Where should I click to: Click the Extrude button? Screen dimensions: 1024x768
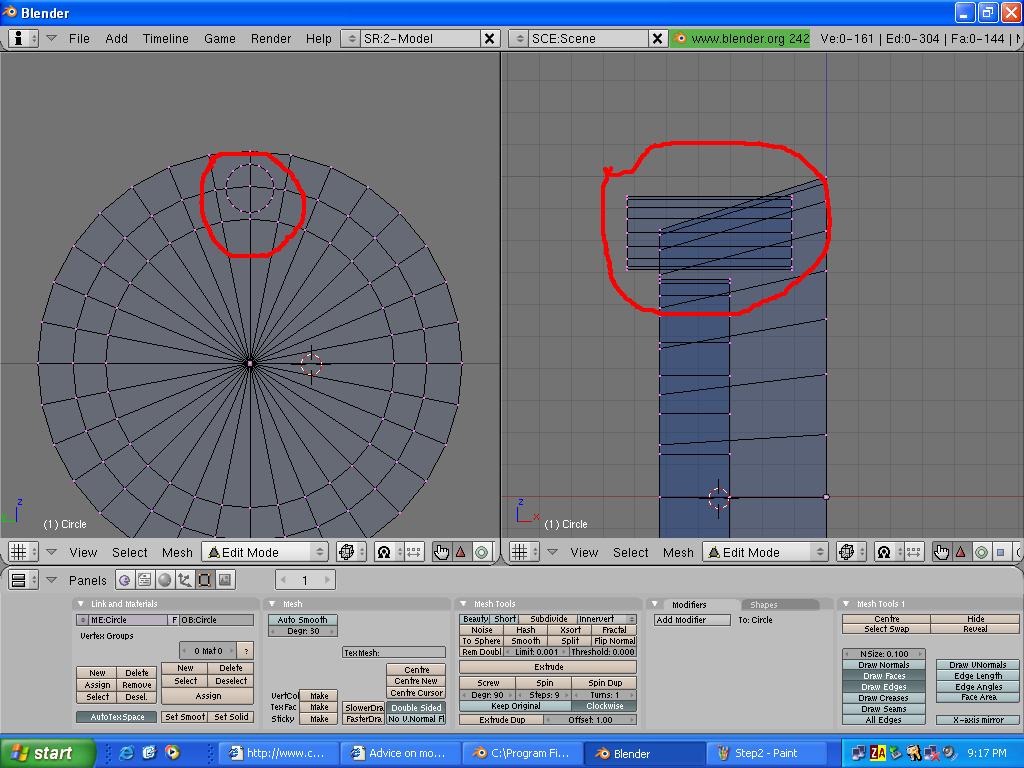pyautogui.click(x=548, y=667)
